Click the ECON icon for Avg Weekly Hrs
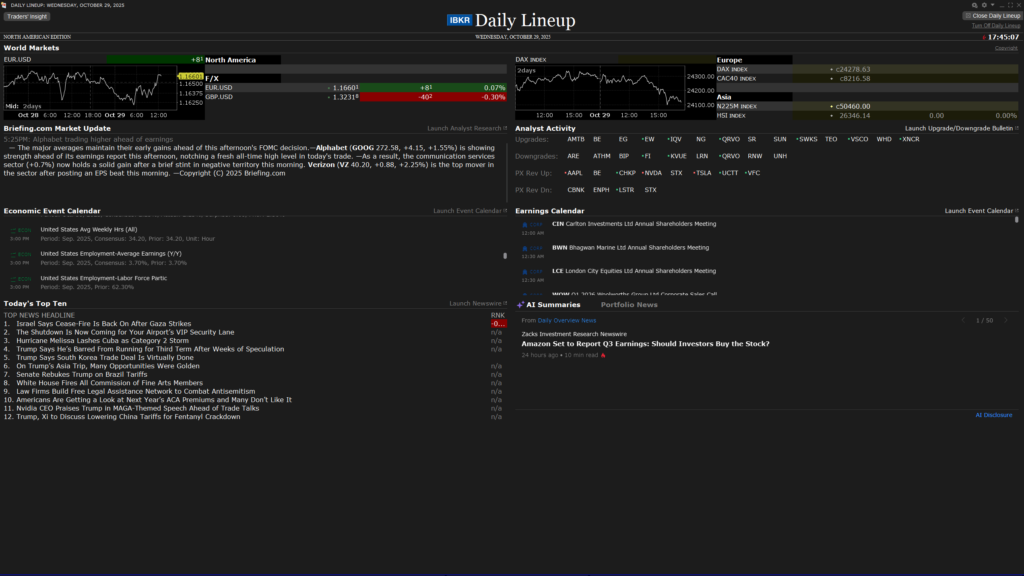The width and height of the screenshot is (1024, 576). (24, 230)
